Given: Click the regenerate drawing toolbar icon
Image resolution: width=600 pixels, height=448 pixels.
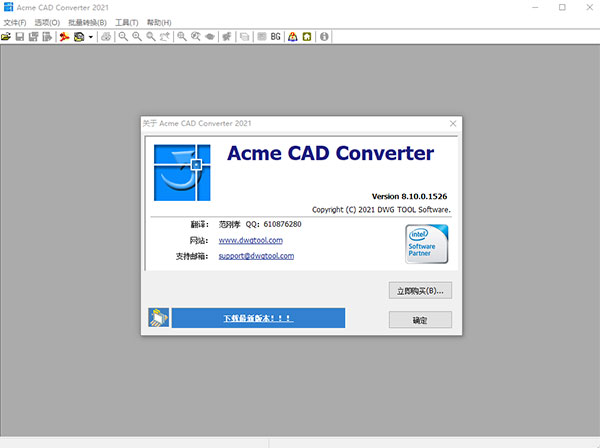Looking at the screenshot, I should 227,37.
